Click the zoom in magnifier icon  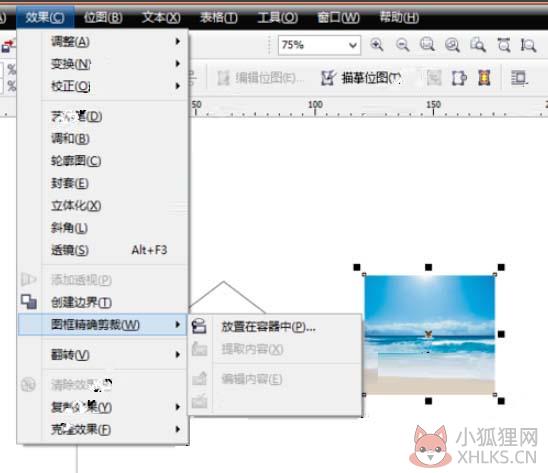[x=377, y=45]
